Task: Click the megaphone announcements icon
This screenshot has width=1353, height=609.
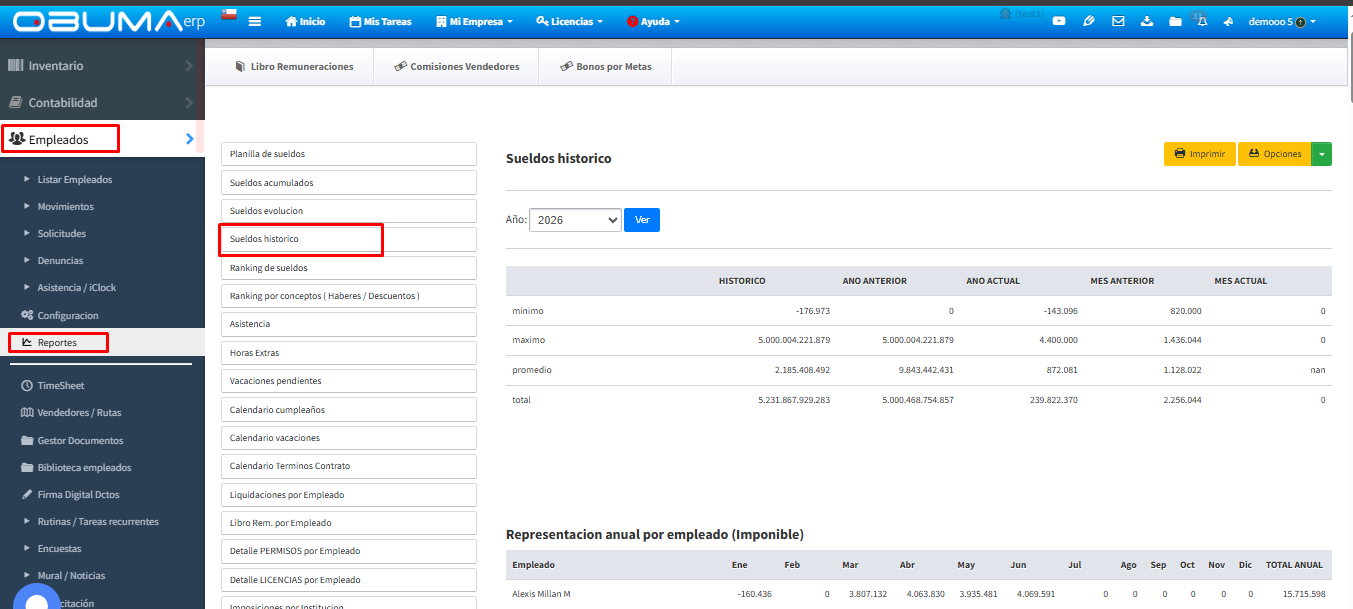Action: [1228, 21]
